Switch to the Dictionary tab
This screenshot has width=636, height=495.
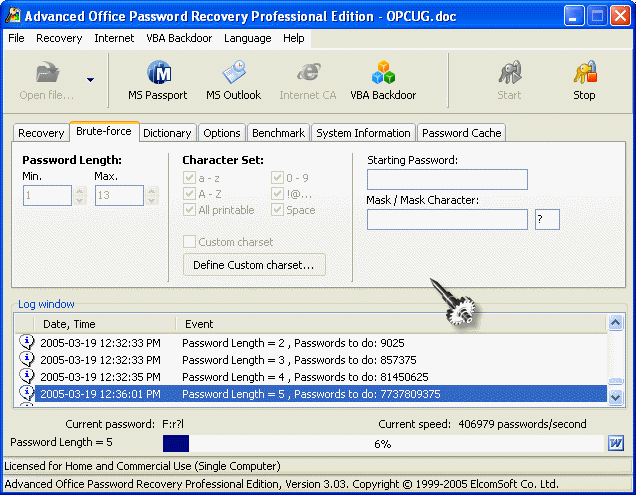167,133
